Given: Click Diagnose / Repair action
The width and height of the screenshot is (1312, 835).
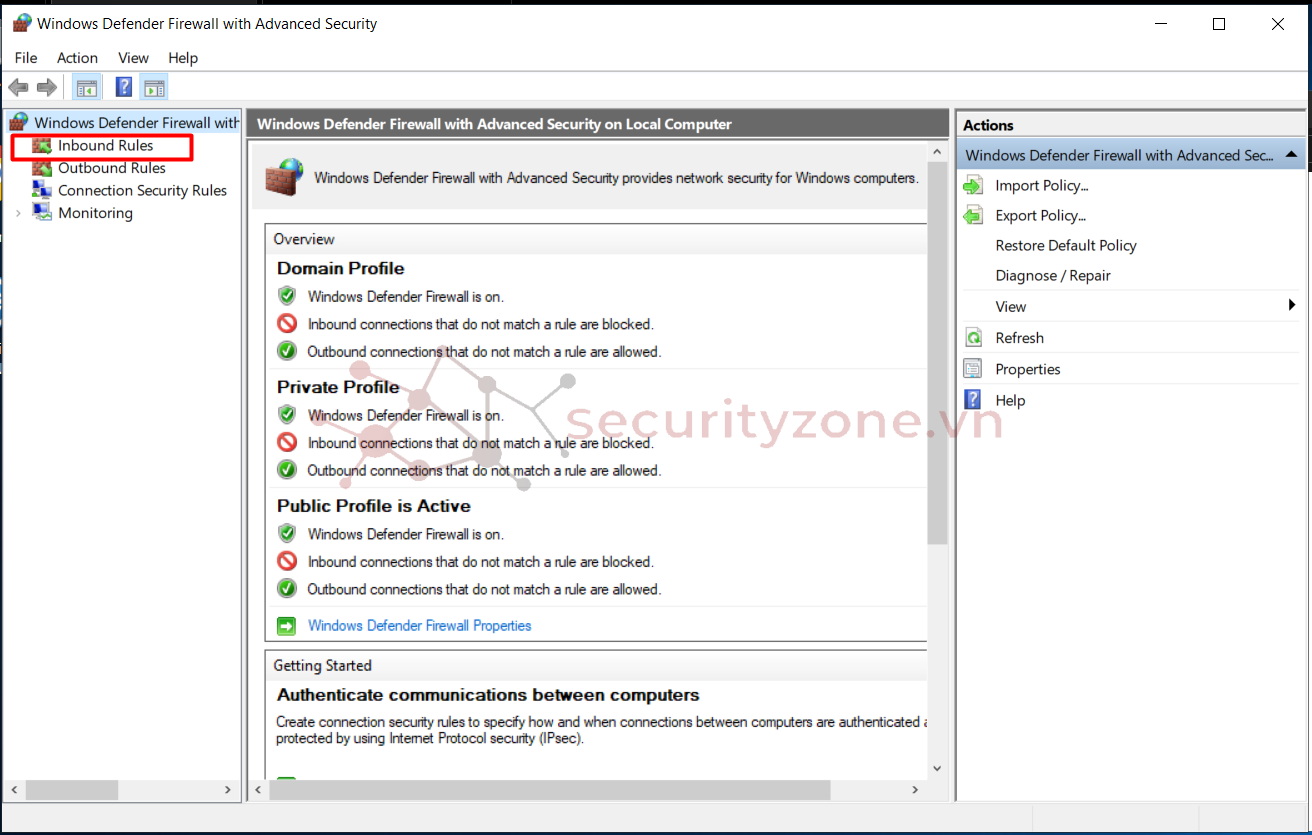Looking at the screenshot, I should (x=1053, y=276).
